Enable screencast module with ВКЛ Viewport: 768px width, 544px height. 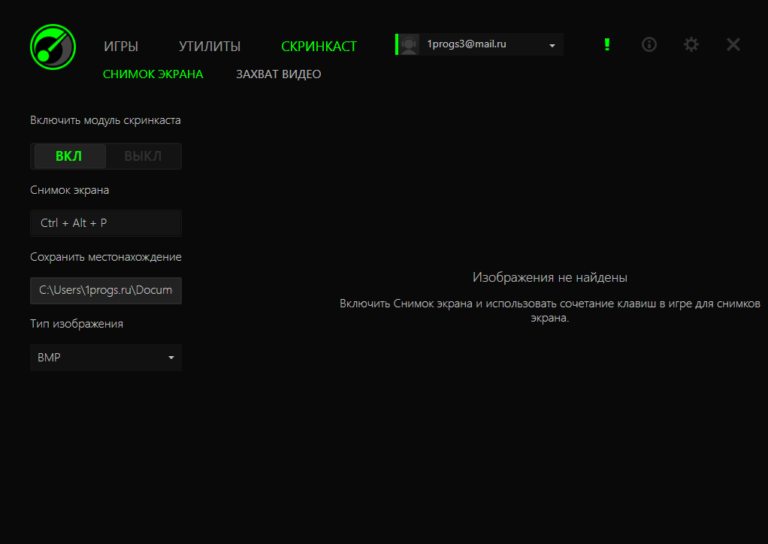[x=69, y=157]
